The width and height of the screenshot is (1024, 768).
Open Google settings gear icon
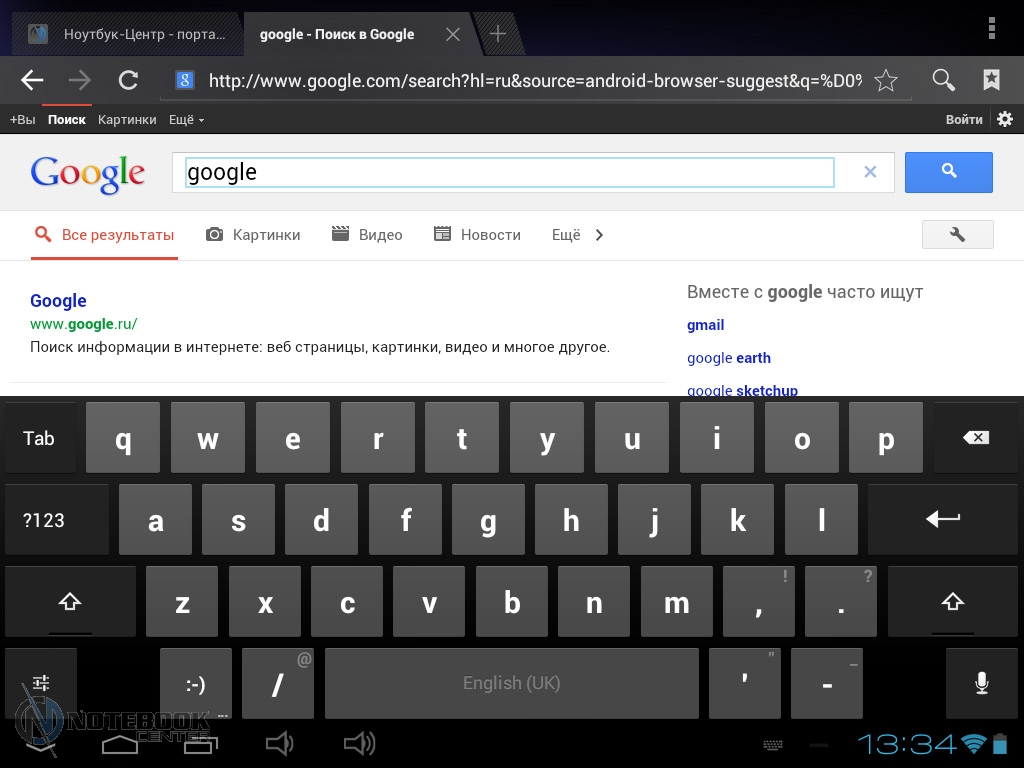(1005, 119)
